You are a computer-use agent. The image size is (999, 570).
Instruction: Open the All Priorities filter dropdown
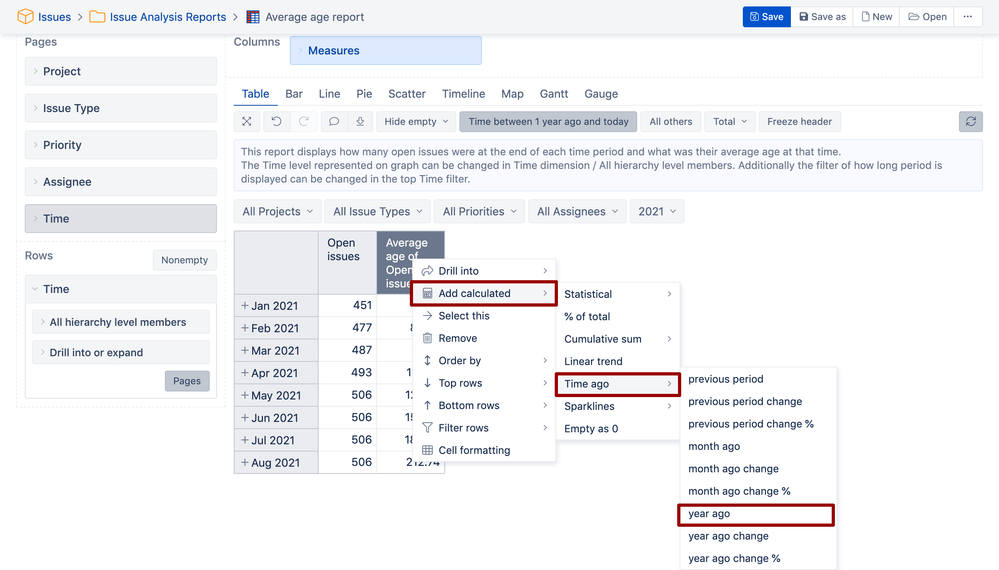pos(480,211)
